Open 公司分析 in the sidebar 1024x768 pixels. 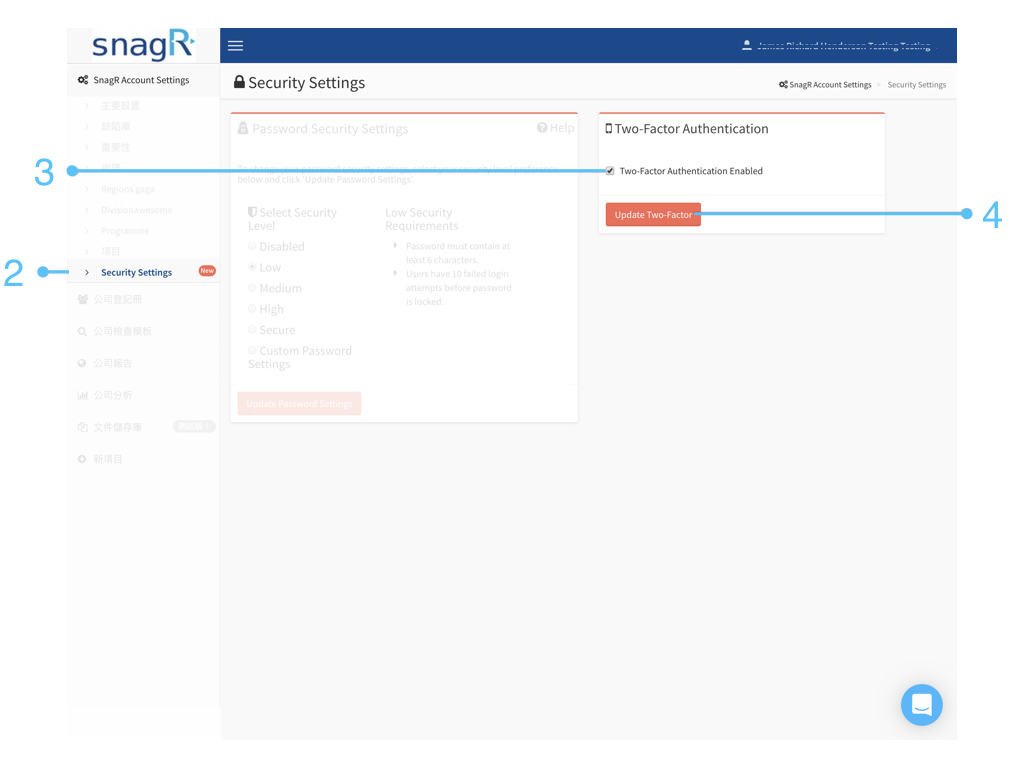113,395
